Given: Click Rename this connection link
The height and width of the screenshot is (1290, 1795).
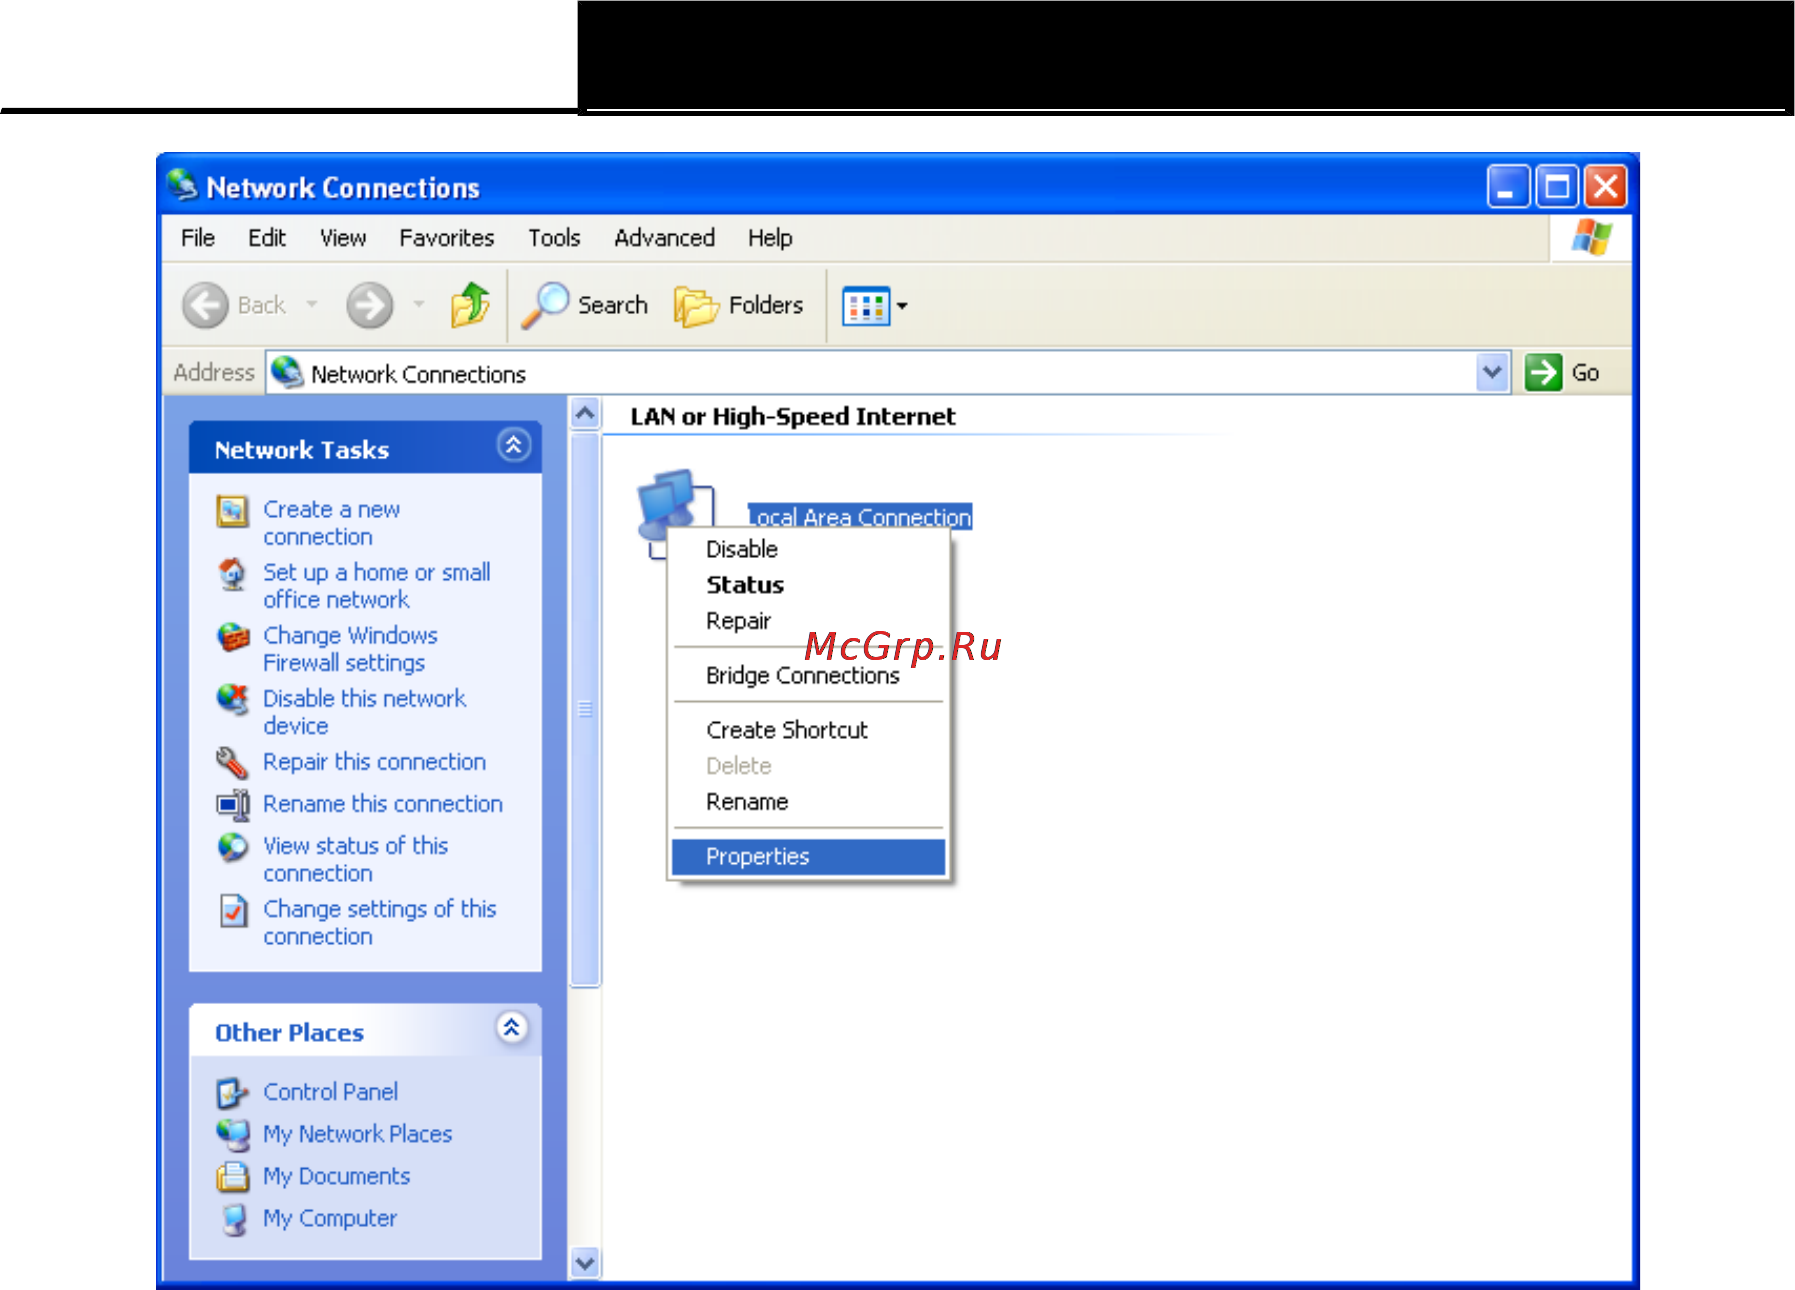Looking at the screenshot, I should [383, 804].
